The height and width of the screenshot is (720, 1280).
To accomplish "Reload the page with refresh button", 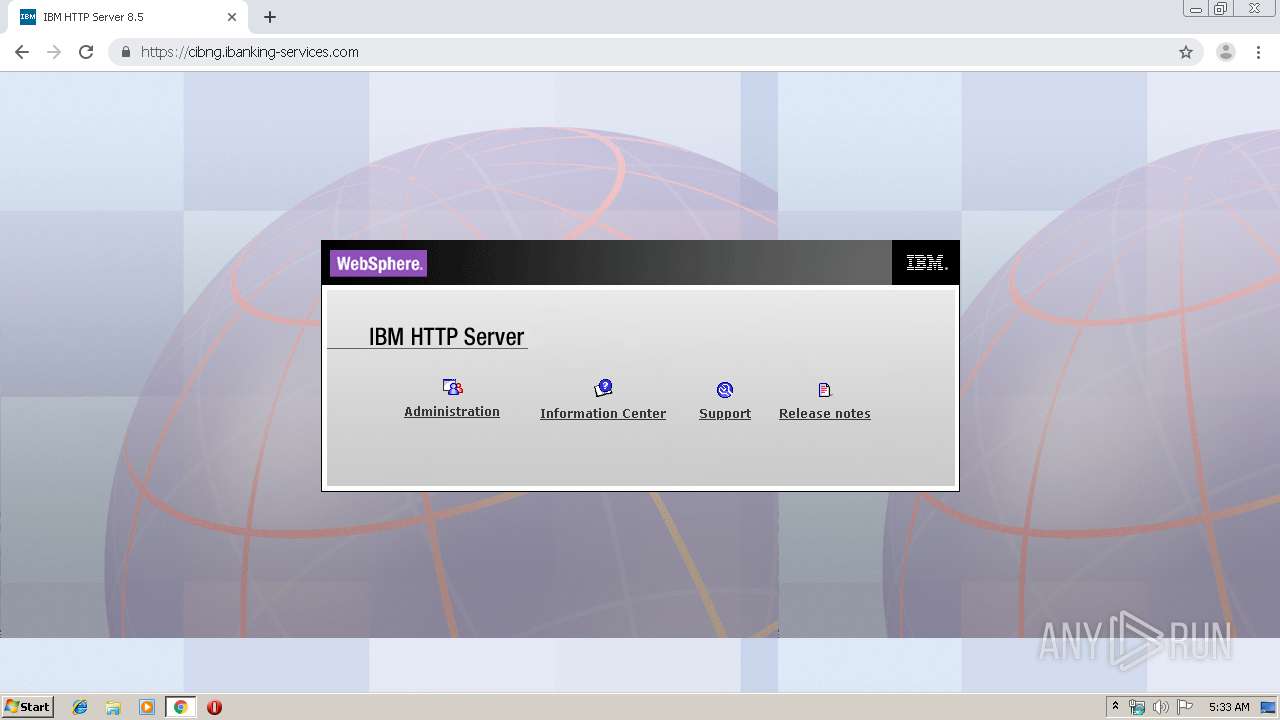I will click(x=86, y=52).
